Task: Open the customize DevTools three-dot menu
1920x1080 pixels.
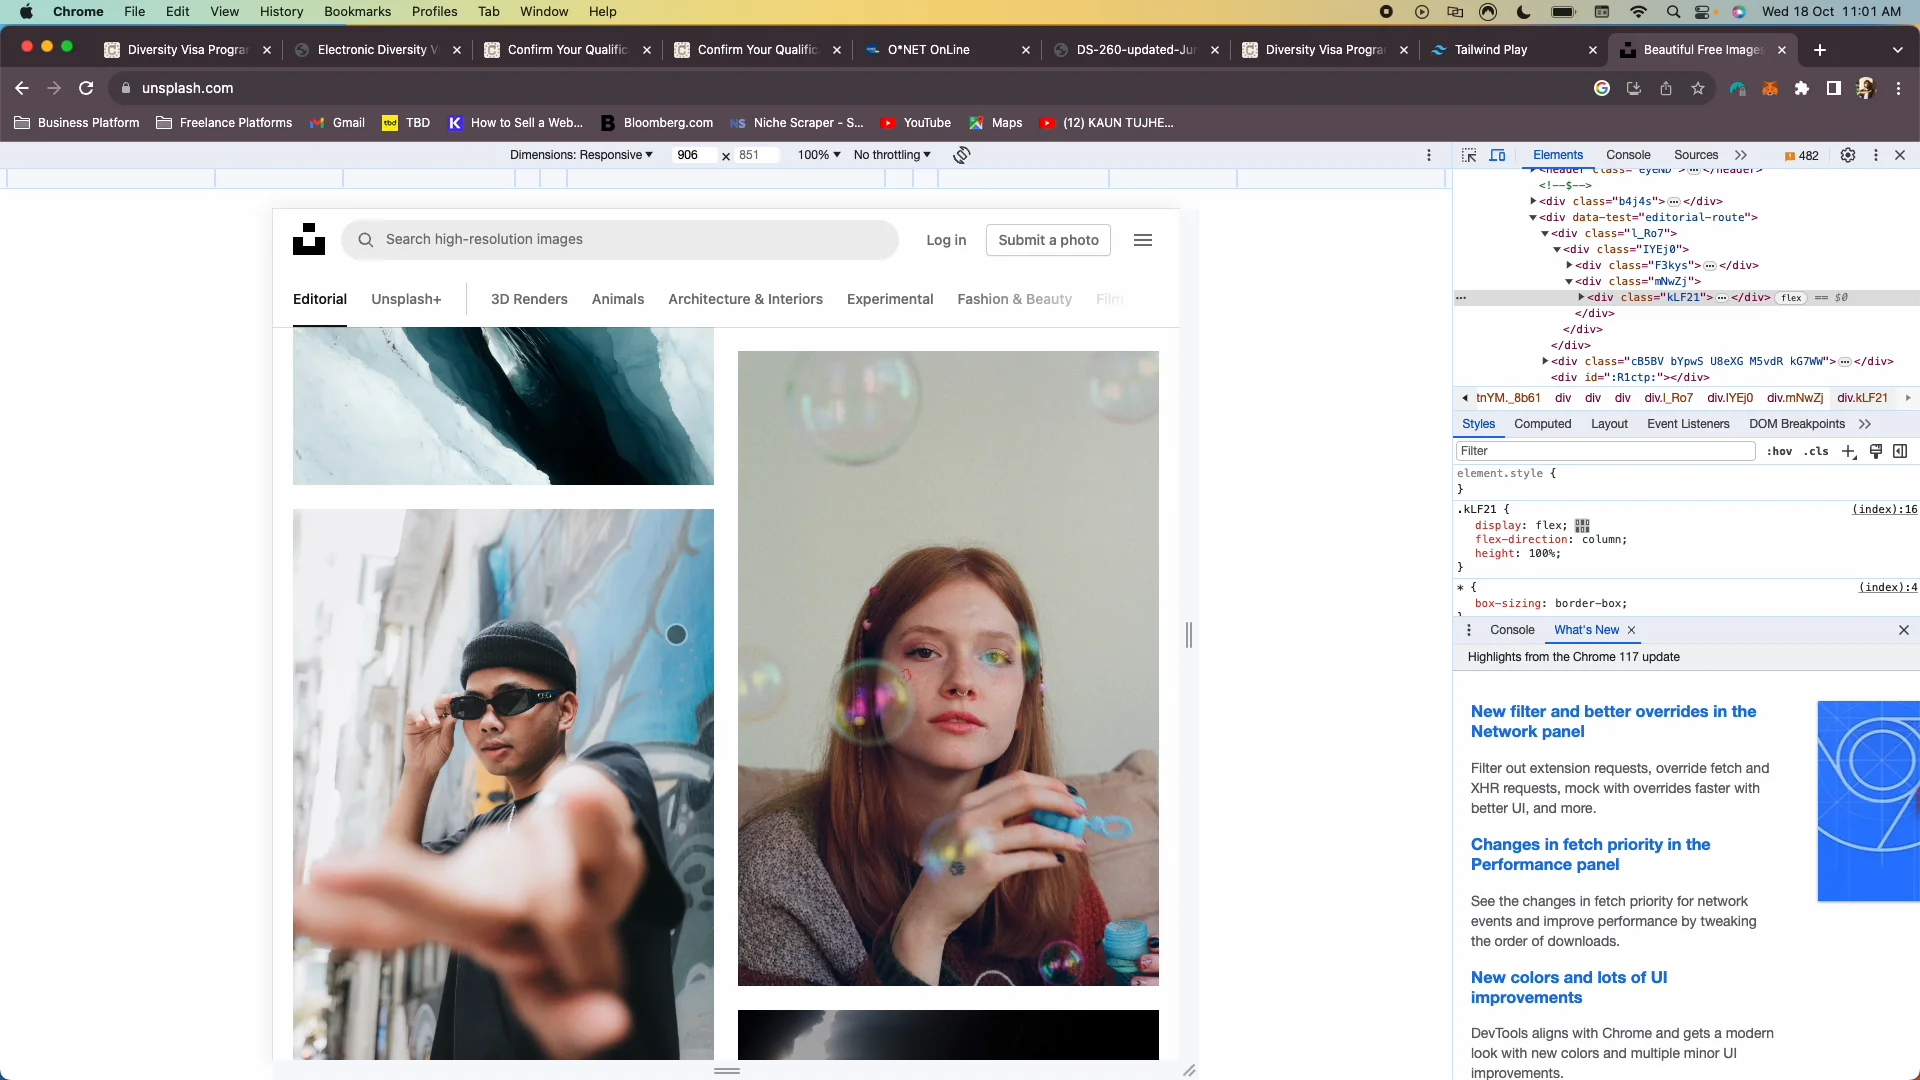Action: pos(1878,155)
